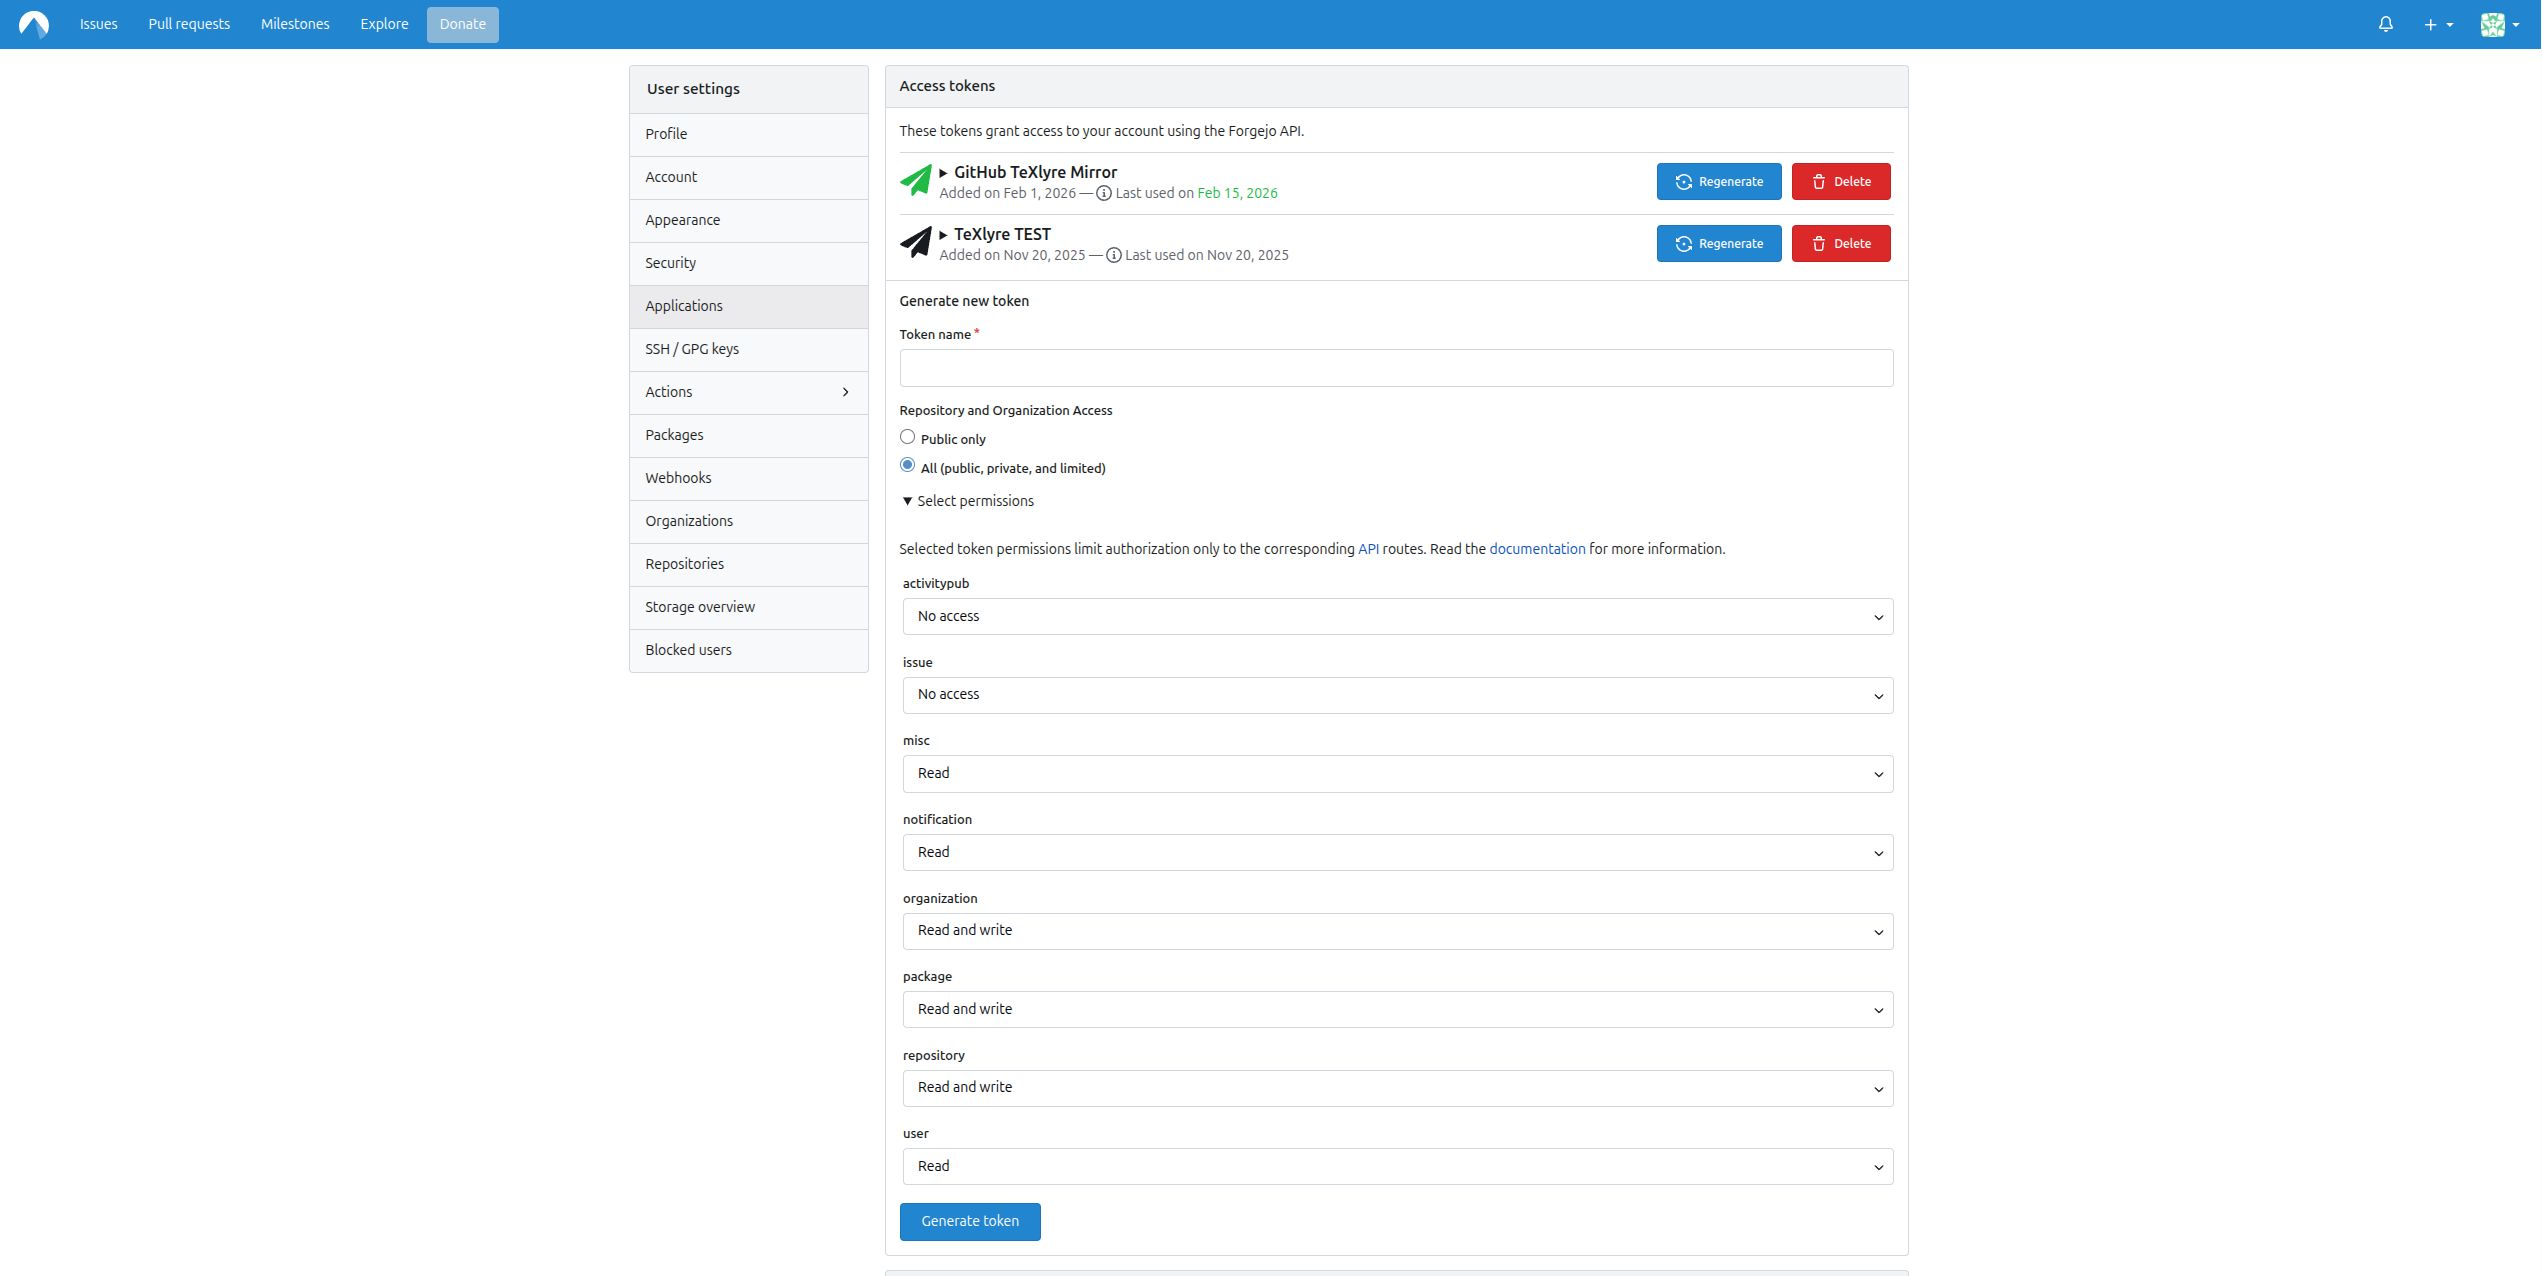Switch to the Explore navigation item

point(383,24)
